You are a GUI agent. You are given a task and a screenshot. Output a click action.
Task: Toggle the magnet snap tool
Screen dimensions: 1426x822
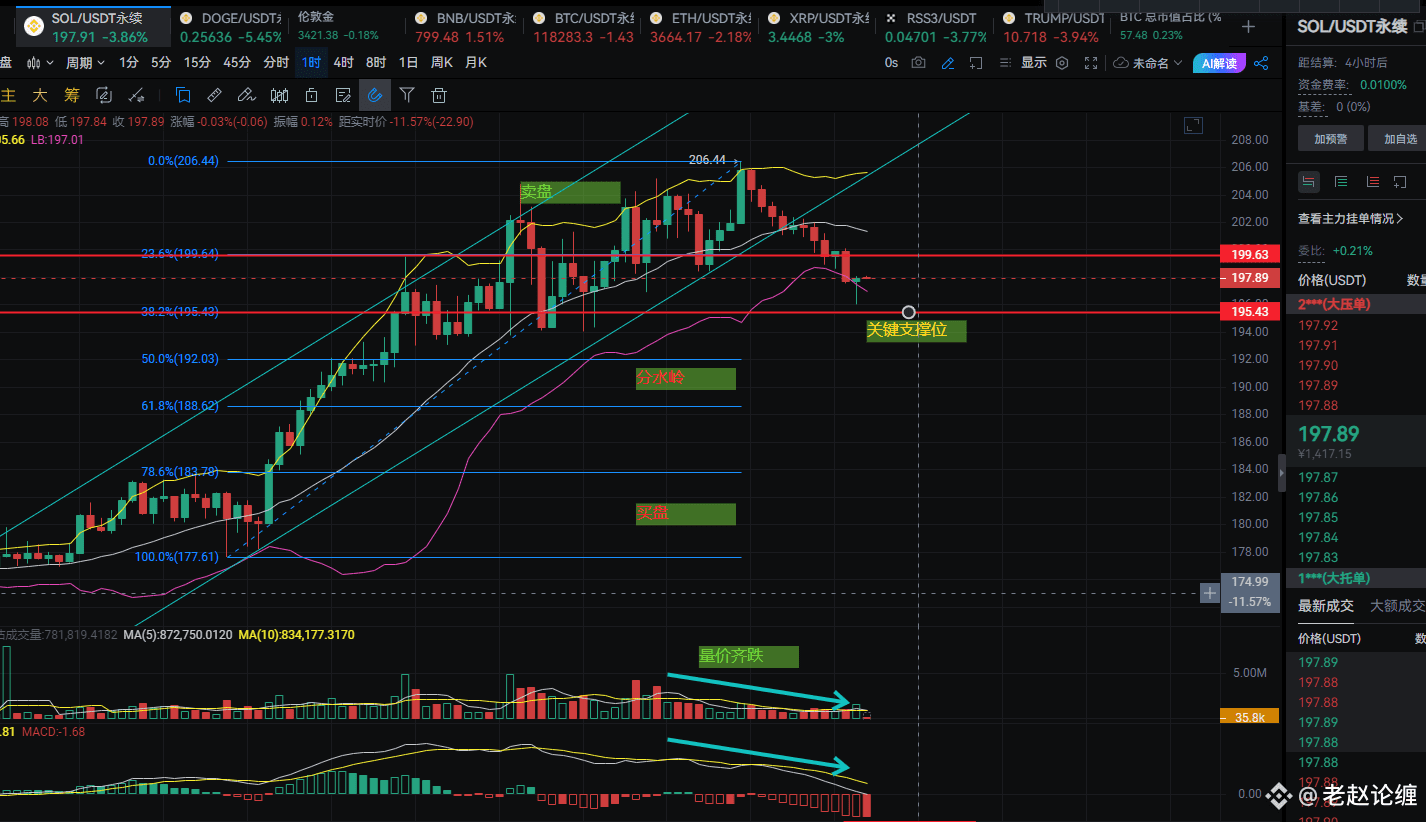(x=375, y=96)
